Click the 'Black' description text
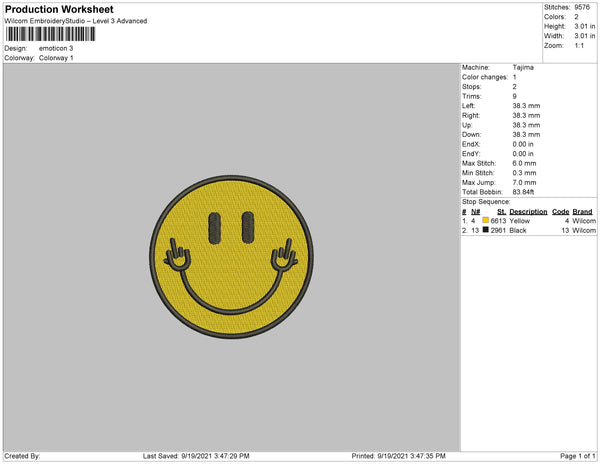Viewport: 600px width, 464px height. [x=518, y=230]
